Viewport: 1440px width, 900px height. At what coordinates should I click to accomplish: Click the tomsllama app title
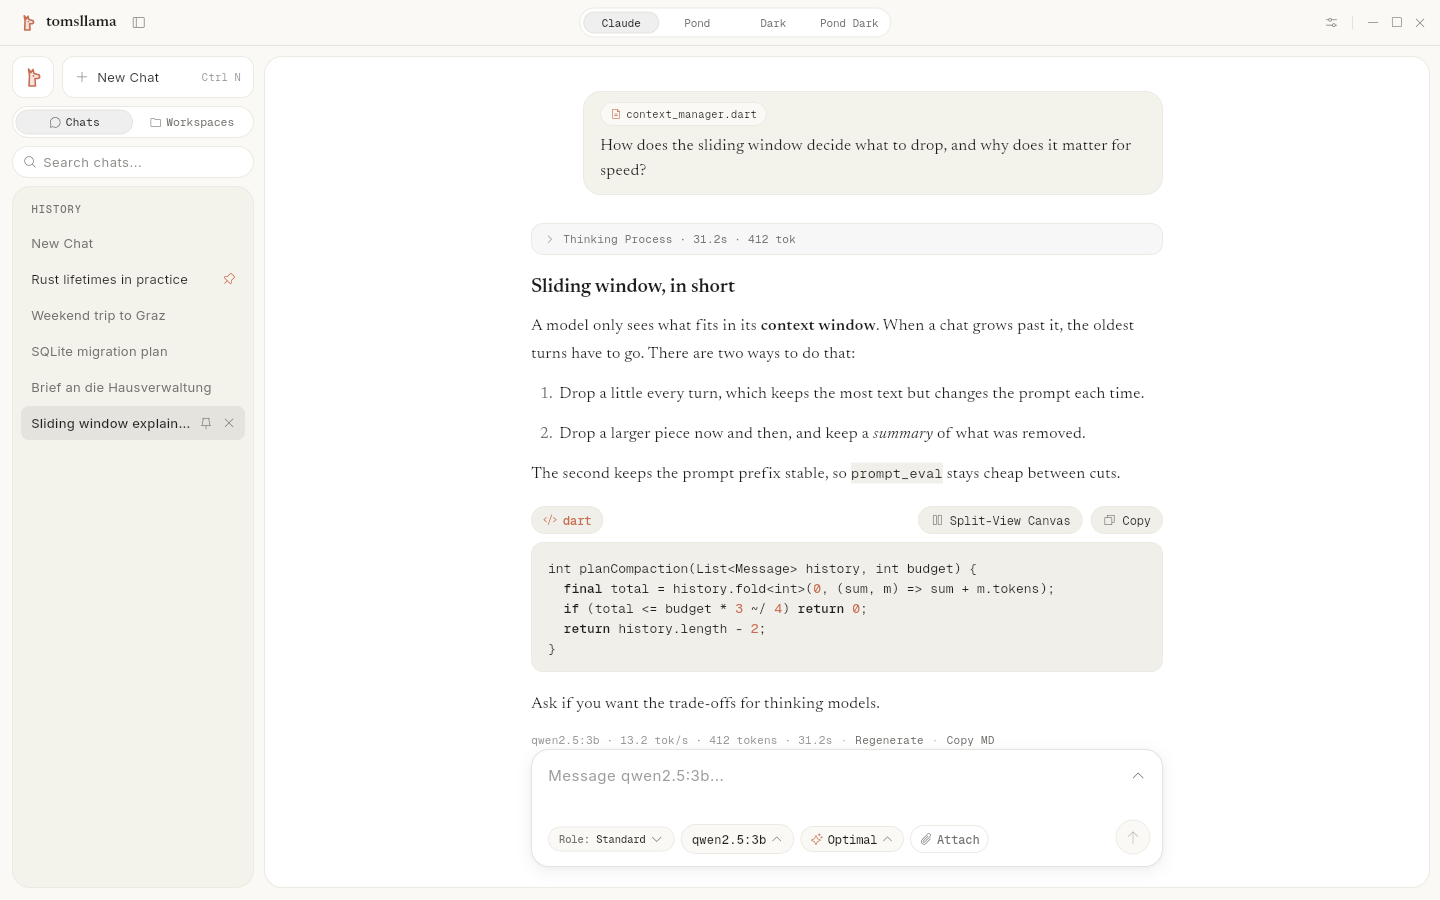coord(81,21)
